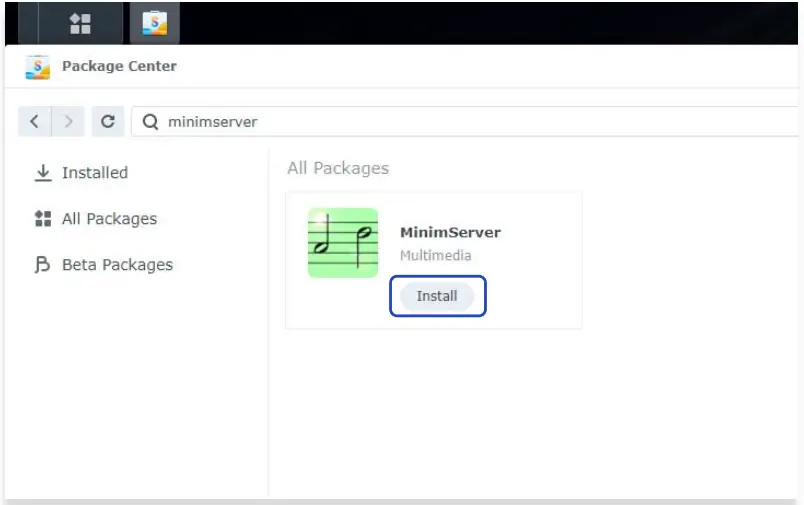
Task: Install the MinimServer package
Action: point(437,296)
